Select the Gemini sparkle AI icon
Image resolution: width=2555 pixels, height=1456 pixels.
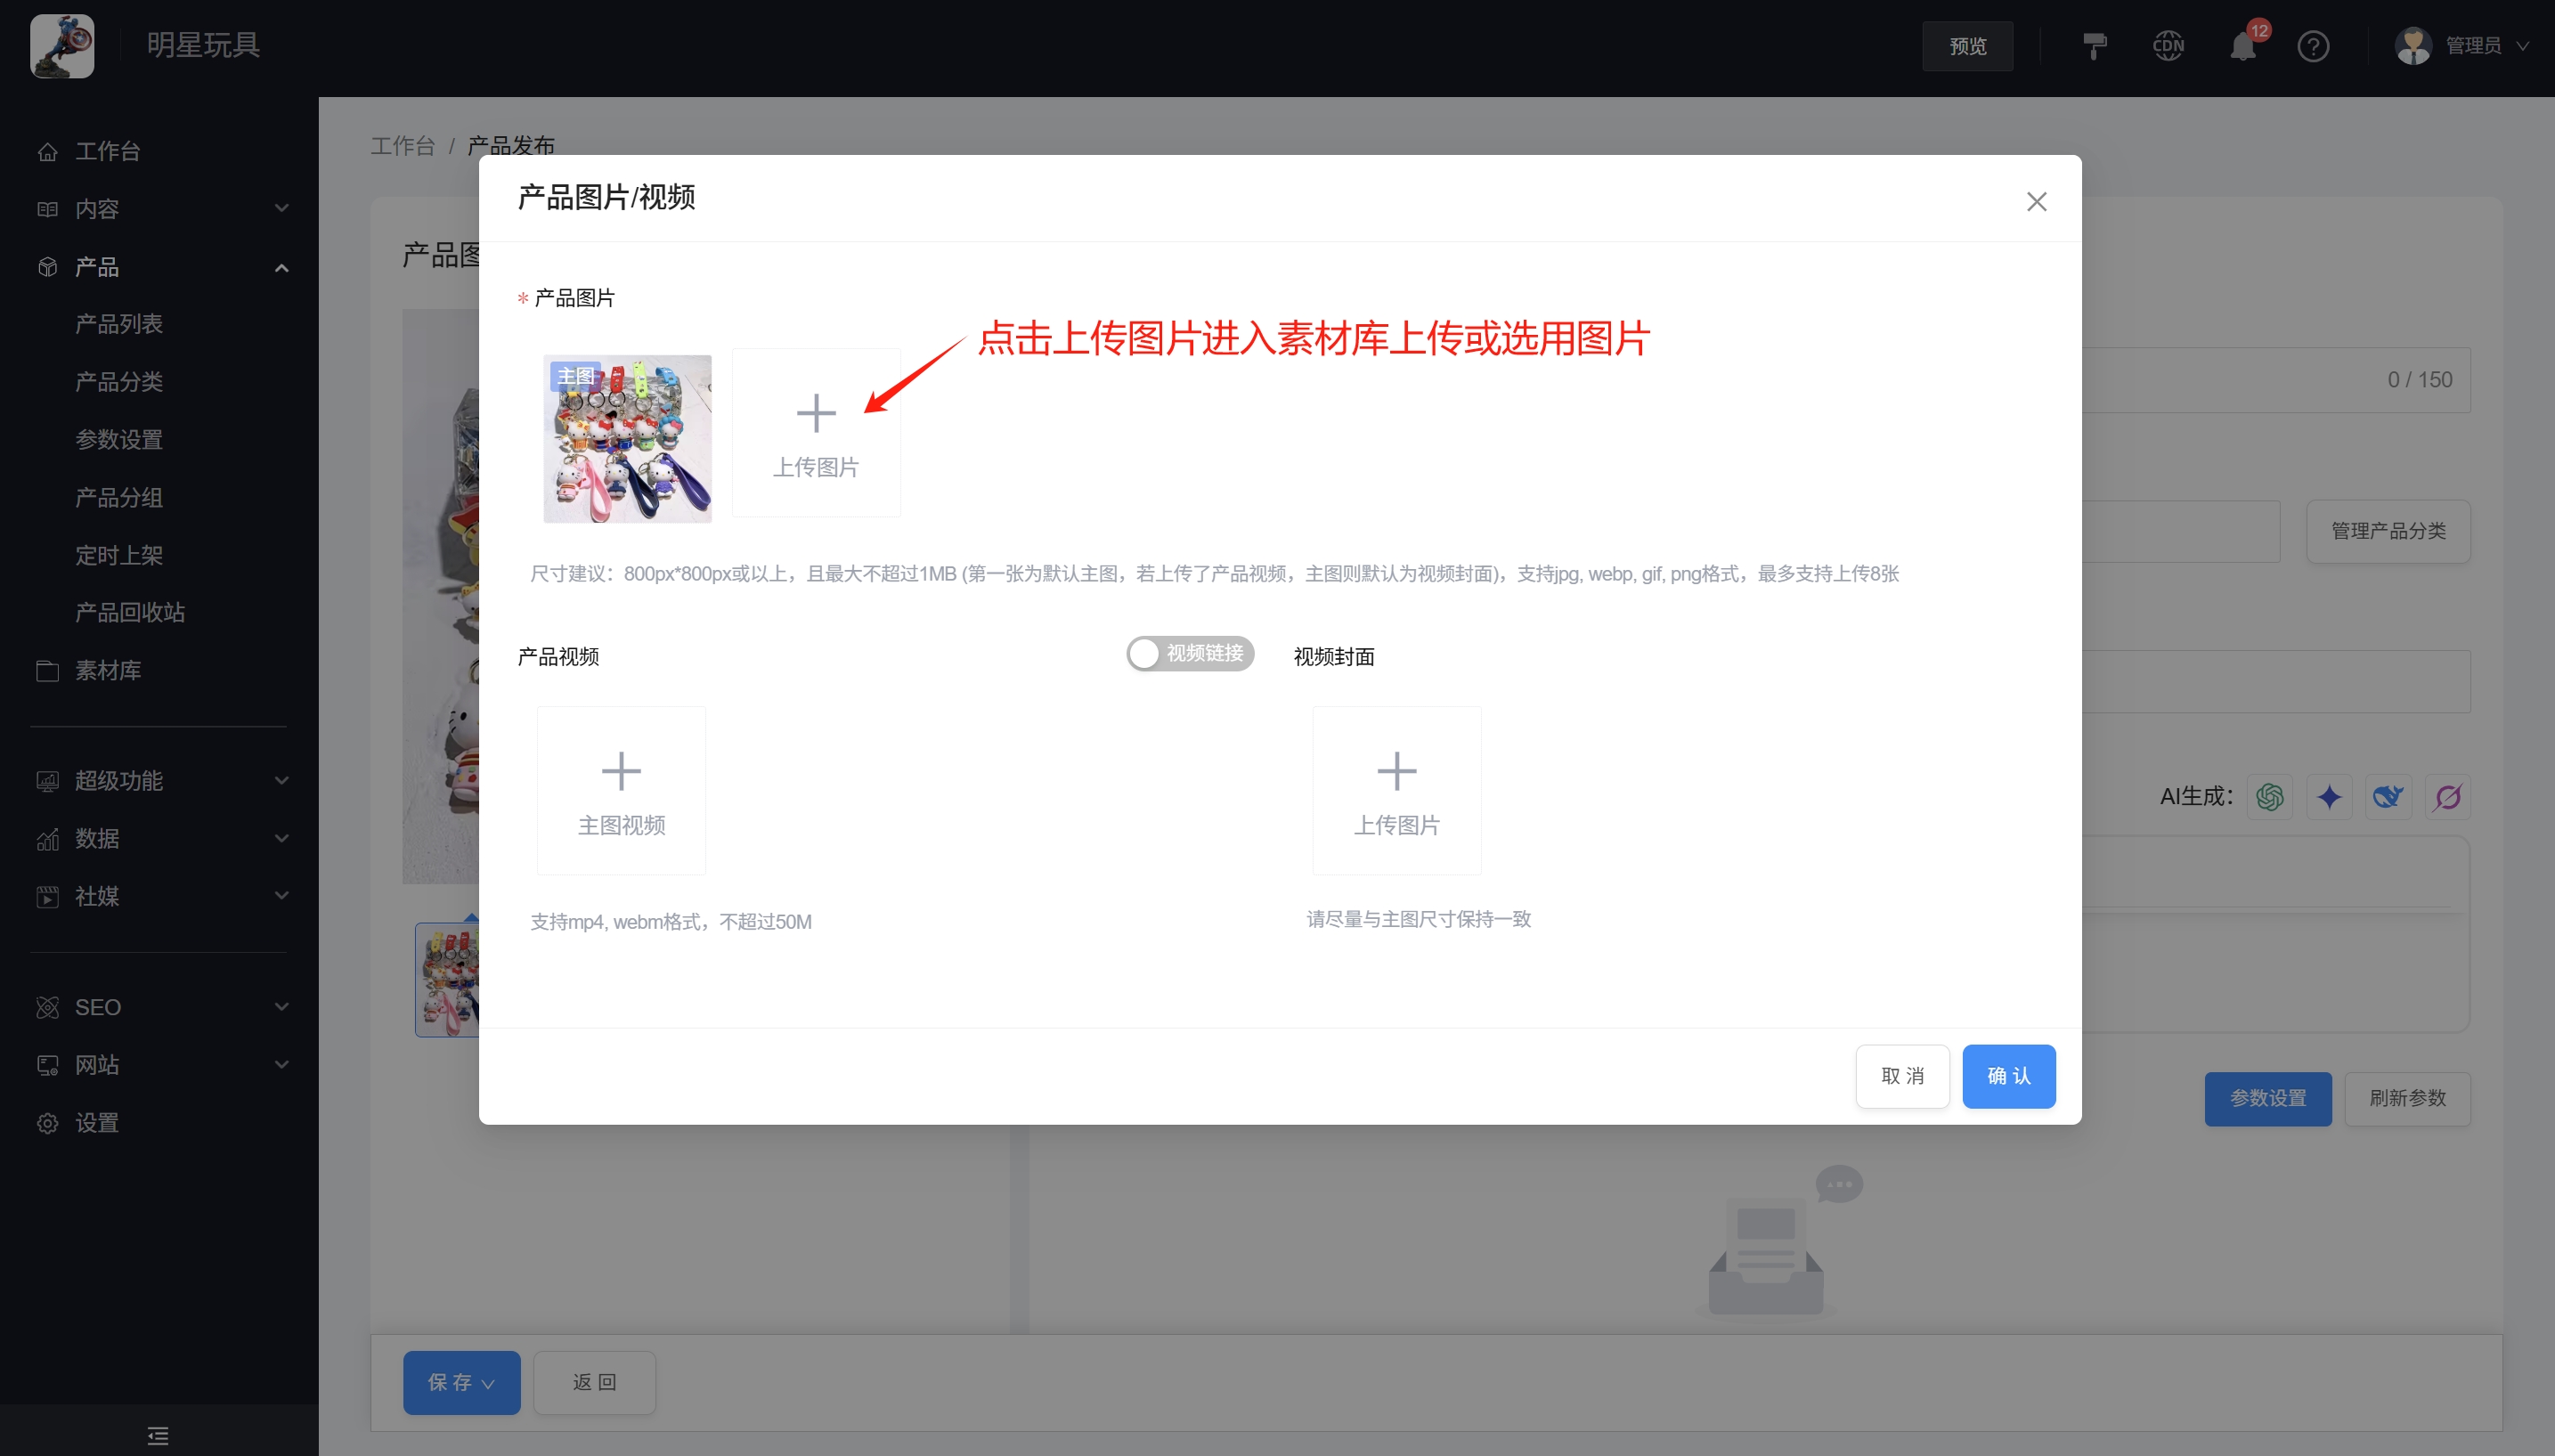pyautogui.click(x=2329, y=796)
